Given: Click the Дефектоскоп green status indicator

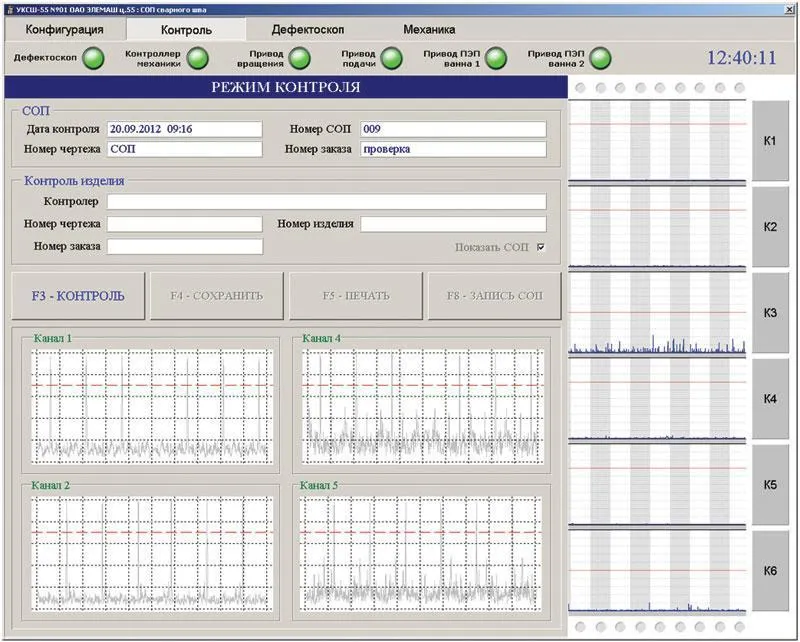Looking at the screenshot, I should (x=93, y=58).
